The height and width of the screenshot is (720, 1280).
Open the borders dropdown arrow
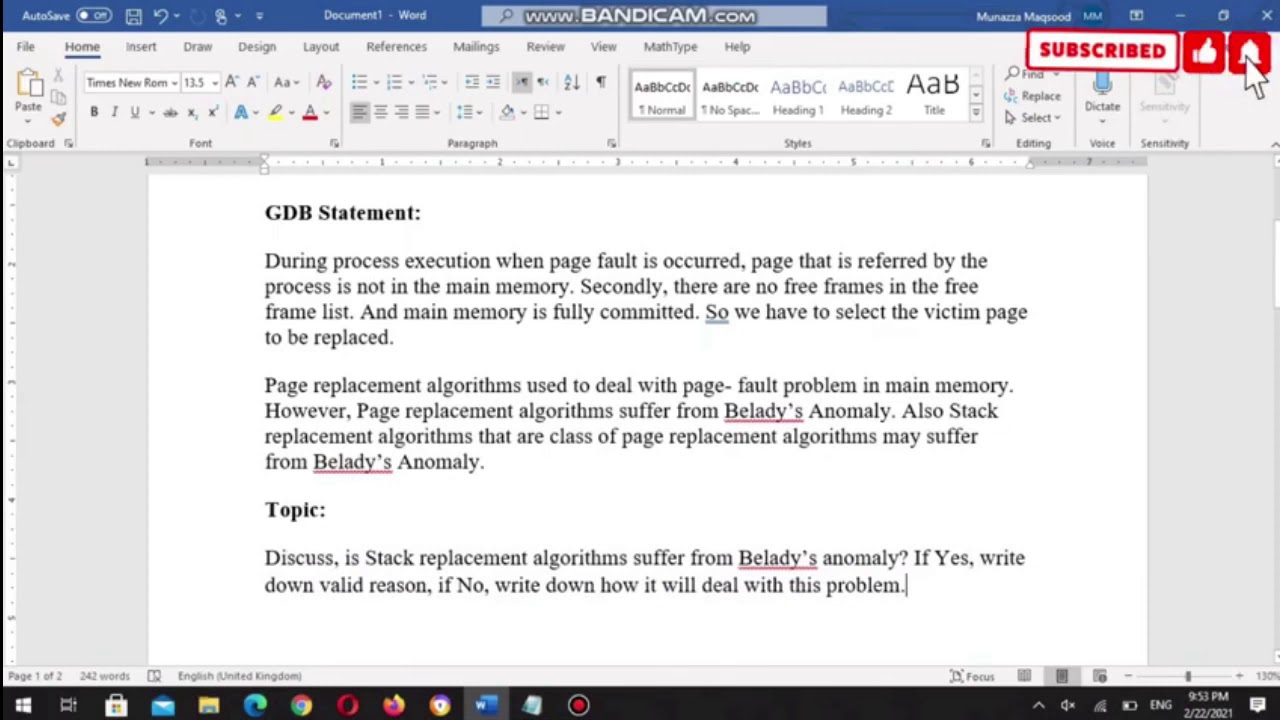[557, 112]
